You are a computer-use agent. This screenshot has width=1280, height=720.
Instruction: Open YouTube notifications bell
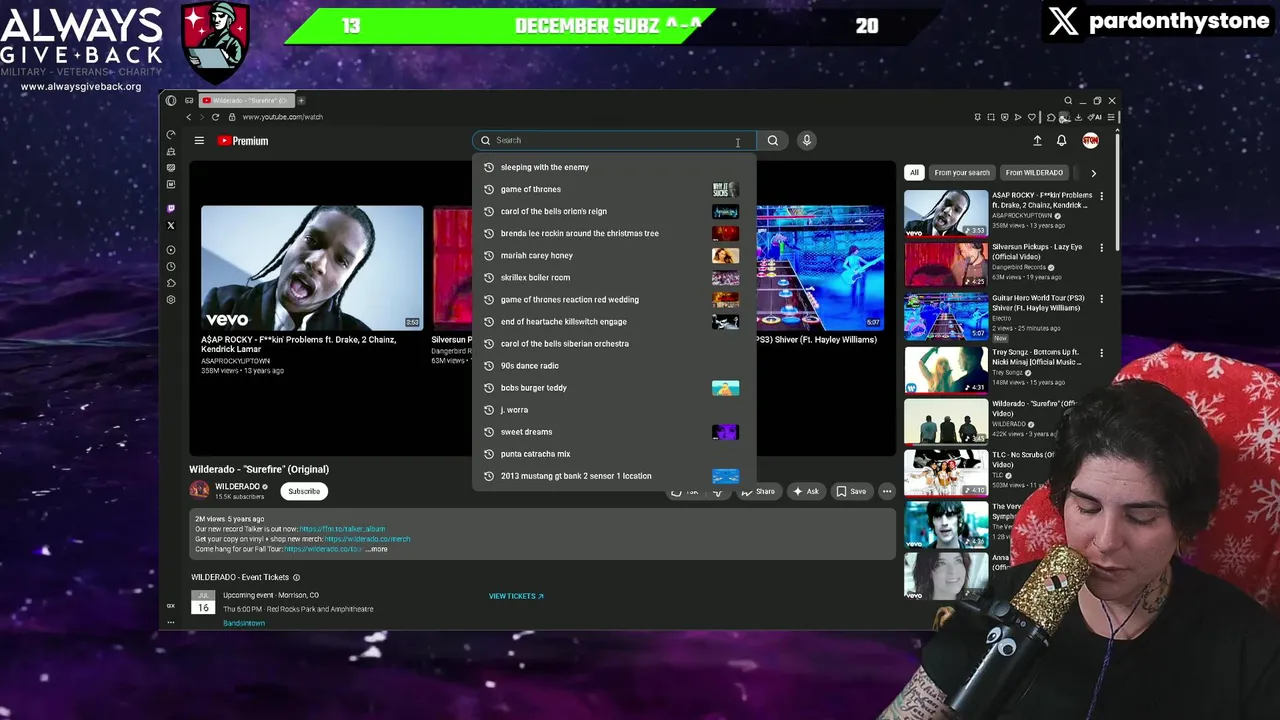pyautogui.click(x=1061, y=141)
